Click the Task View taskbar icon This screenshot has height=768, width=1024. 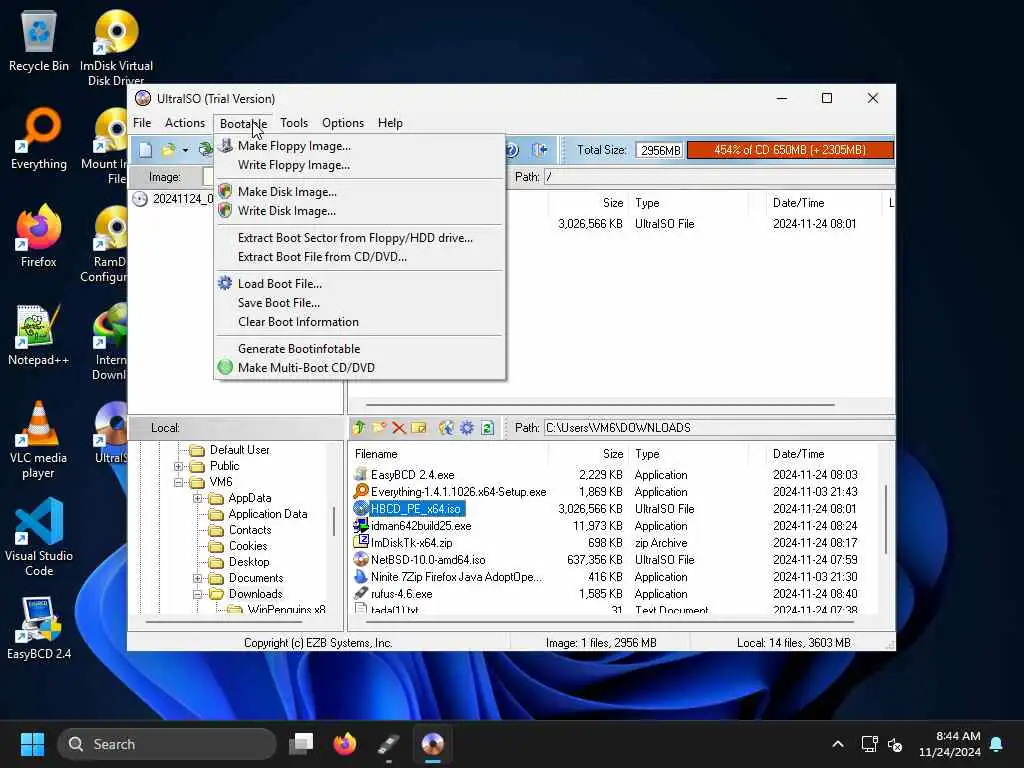(x=301, y=744)
